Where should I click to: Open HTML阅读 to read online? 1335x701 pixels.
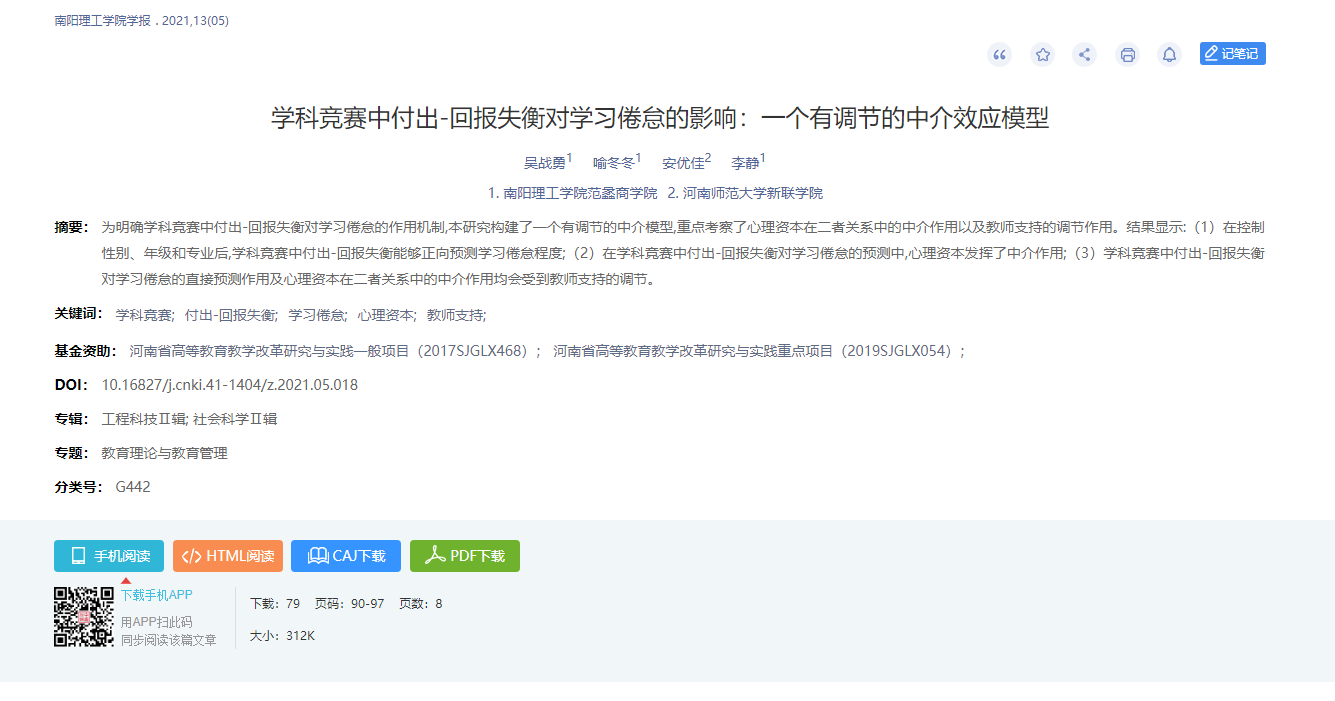pyautogui.click(x=228, y=556)
